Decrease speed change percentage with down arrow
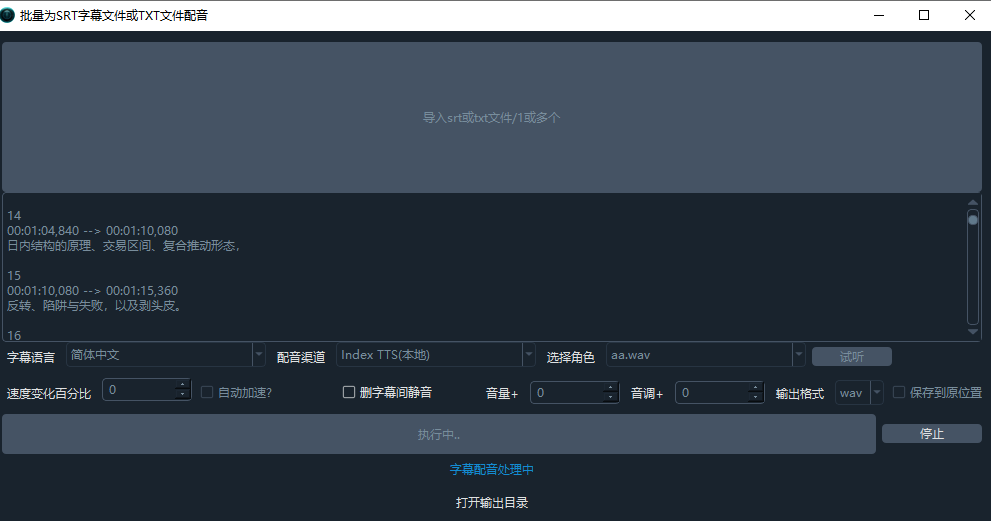Screen dimensions: 991x521 [x=183, y=396]
